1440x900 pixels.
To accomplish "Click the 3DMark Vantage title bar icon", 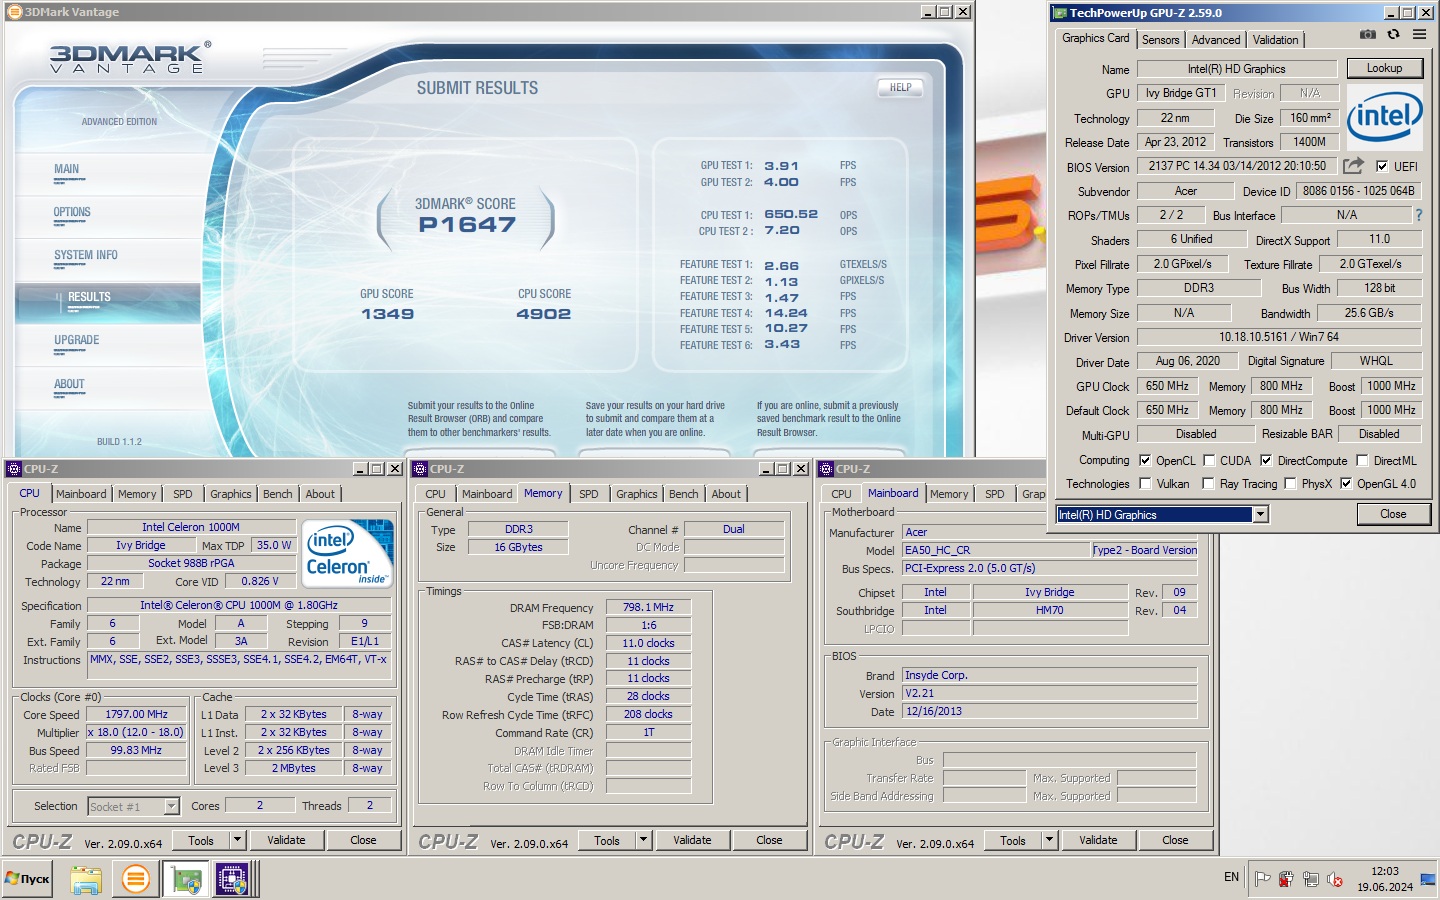I will coord(14,12).
